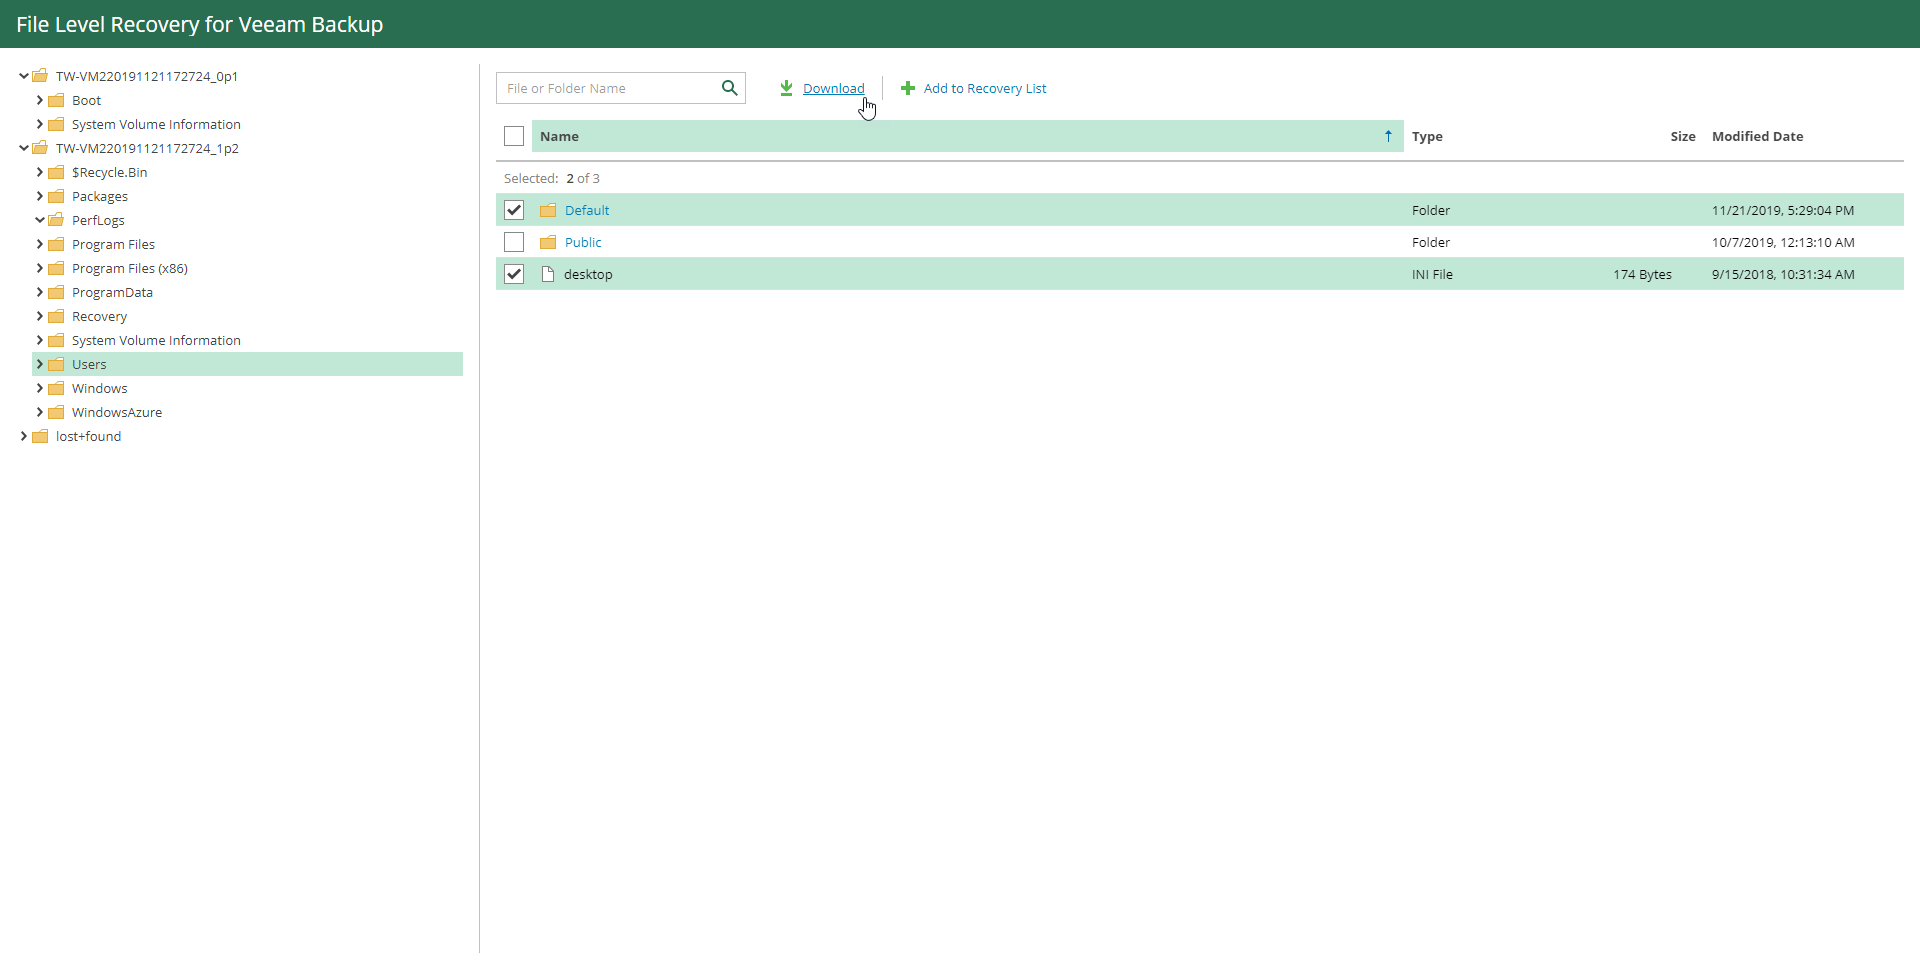Expand the $Recycle.Bin folder node

tap(40, 172)
